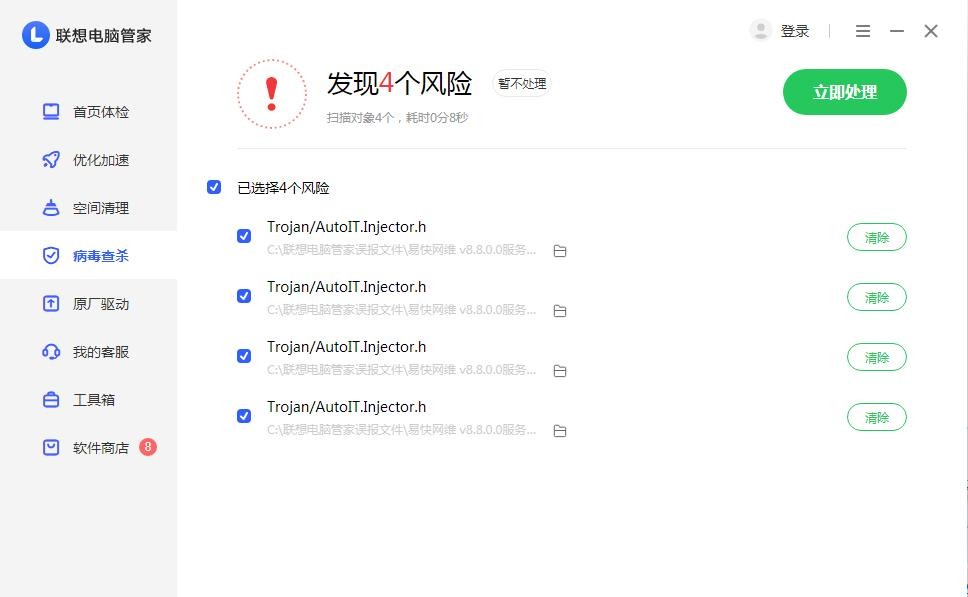This screenshot has height=597, width=968.
Task: Uncheck the third Trojan/AutoIT.Injector.h checkbox
Action: (244, 356)
